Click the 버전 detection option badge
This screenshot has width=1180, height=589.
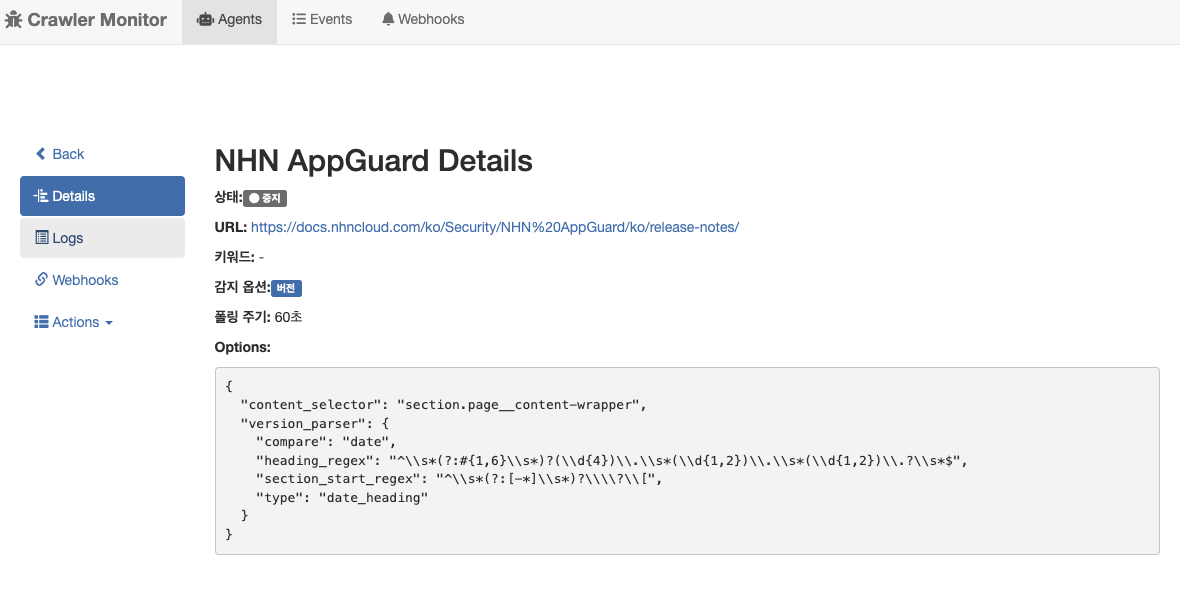286,288
